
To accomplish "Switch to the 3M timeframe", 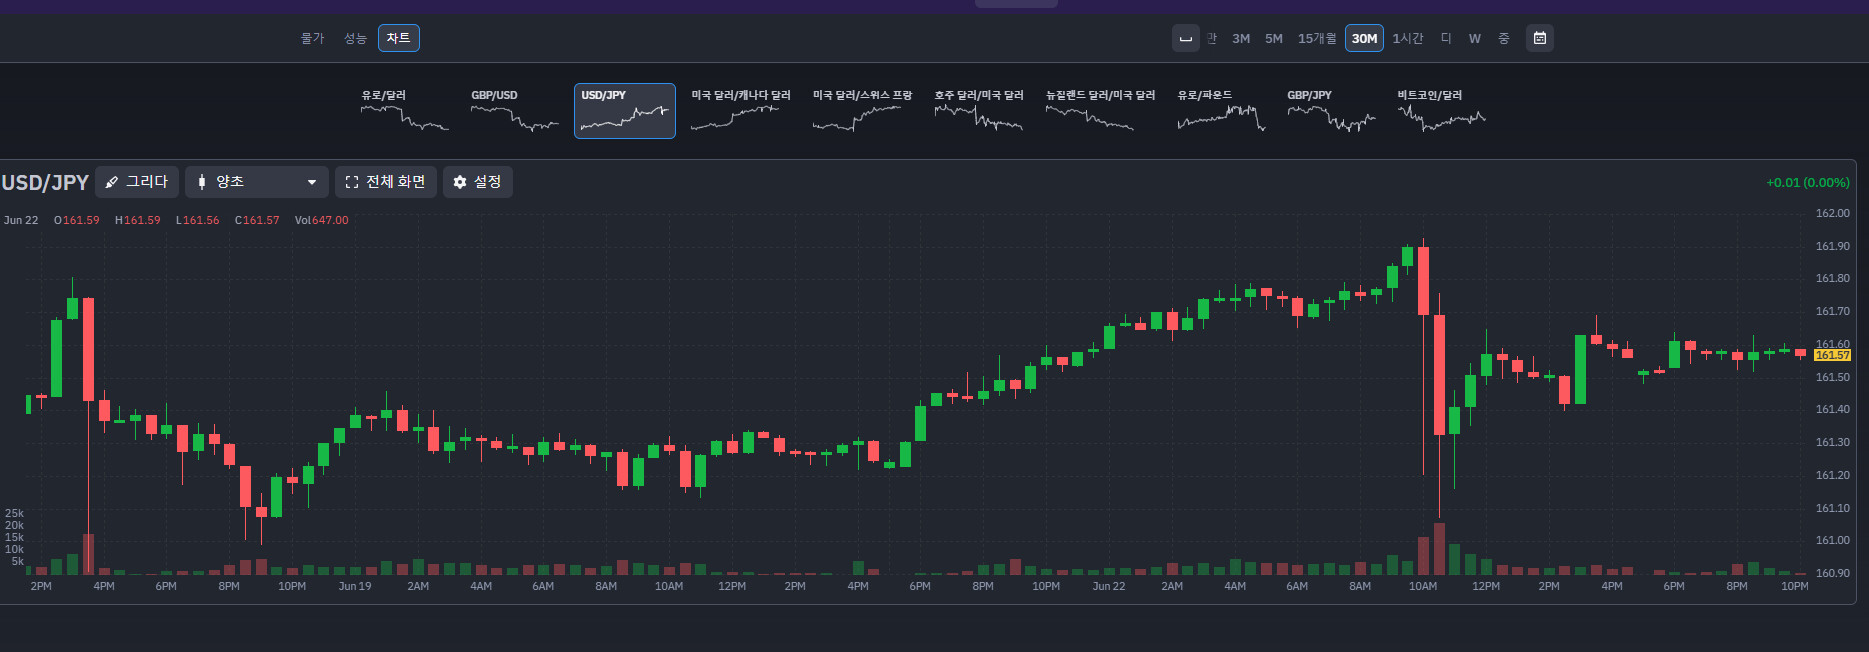I will 1241,38.
